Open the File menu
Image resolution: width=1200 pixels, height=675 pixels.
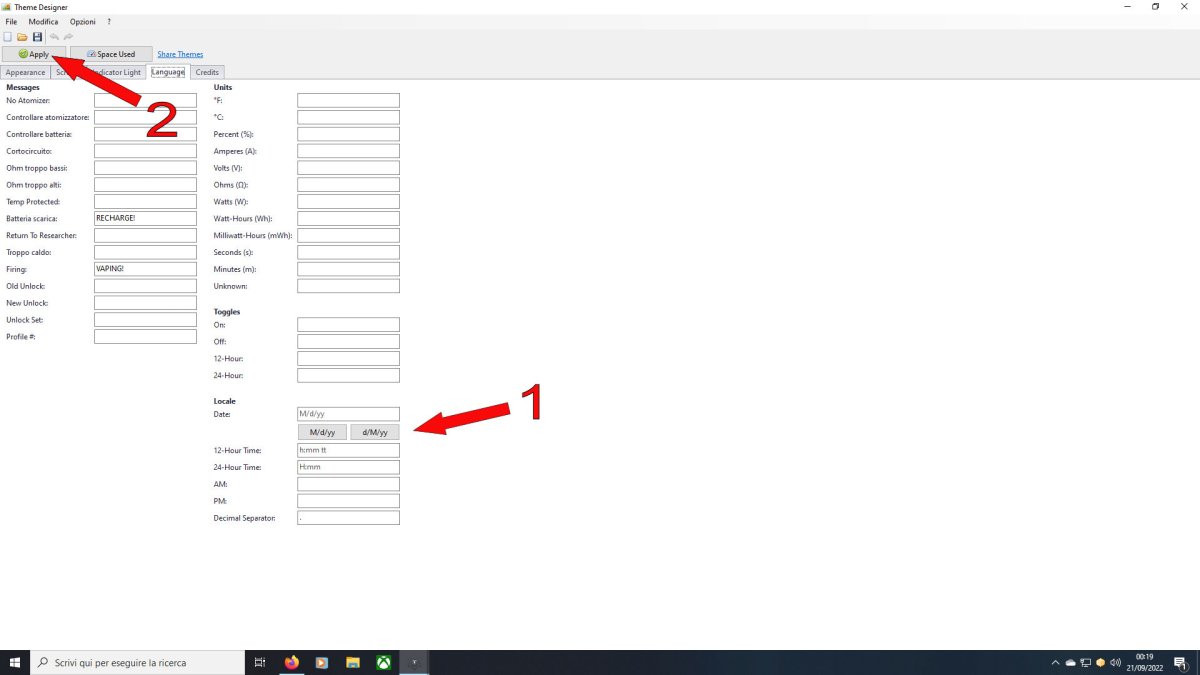(11, 21)
